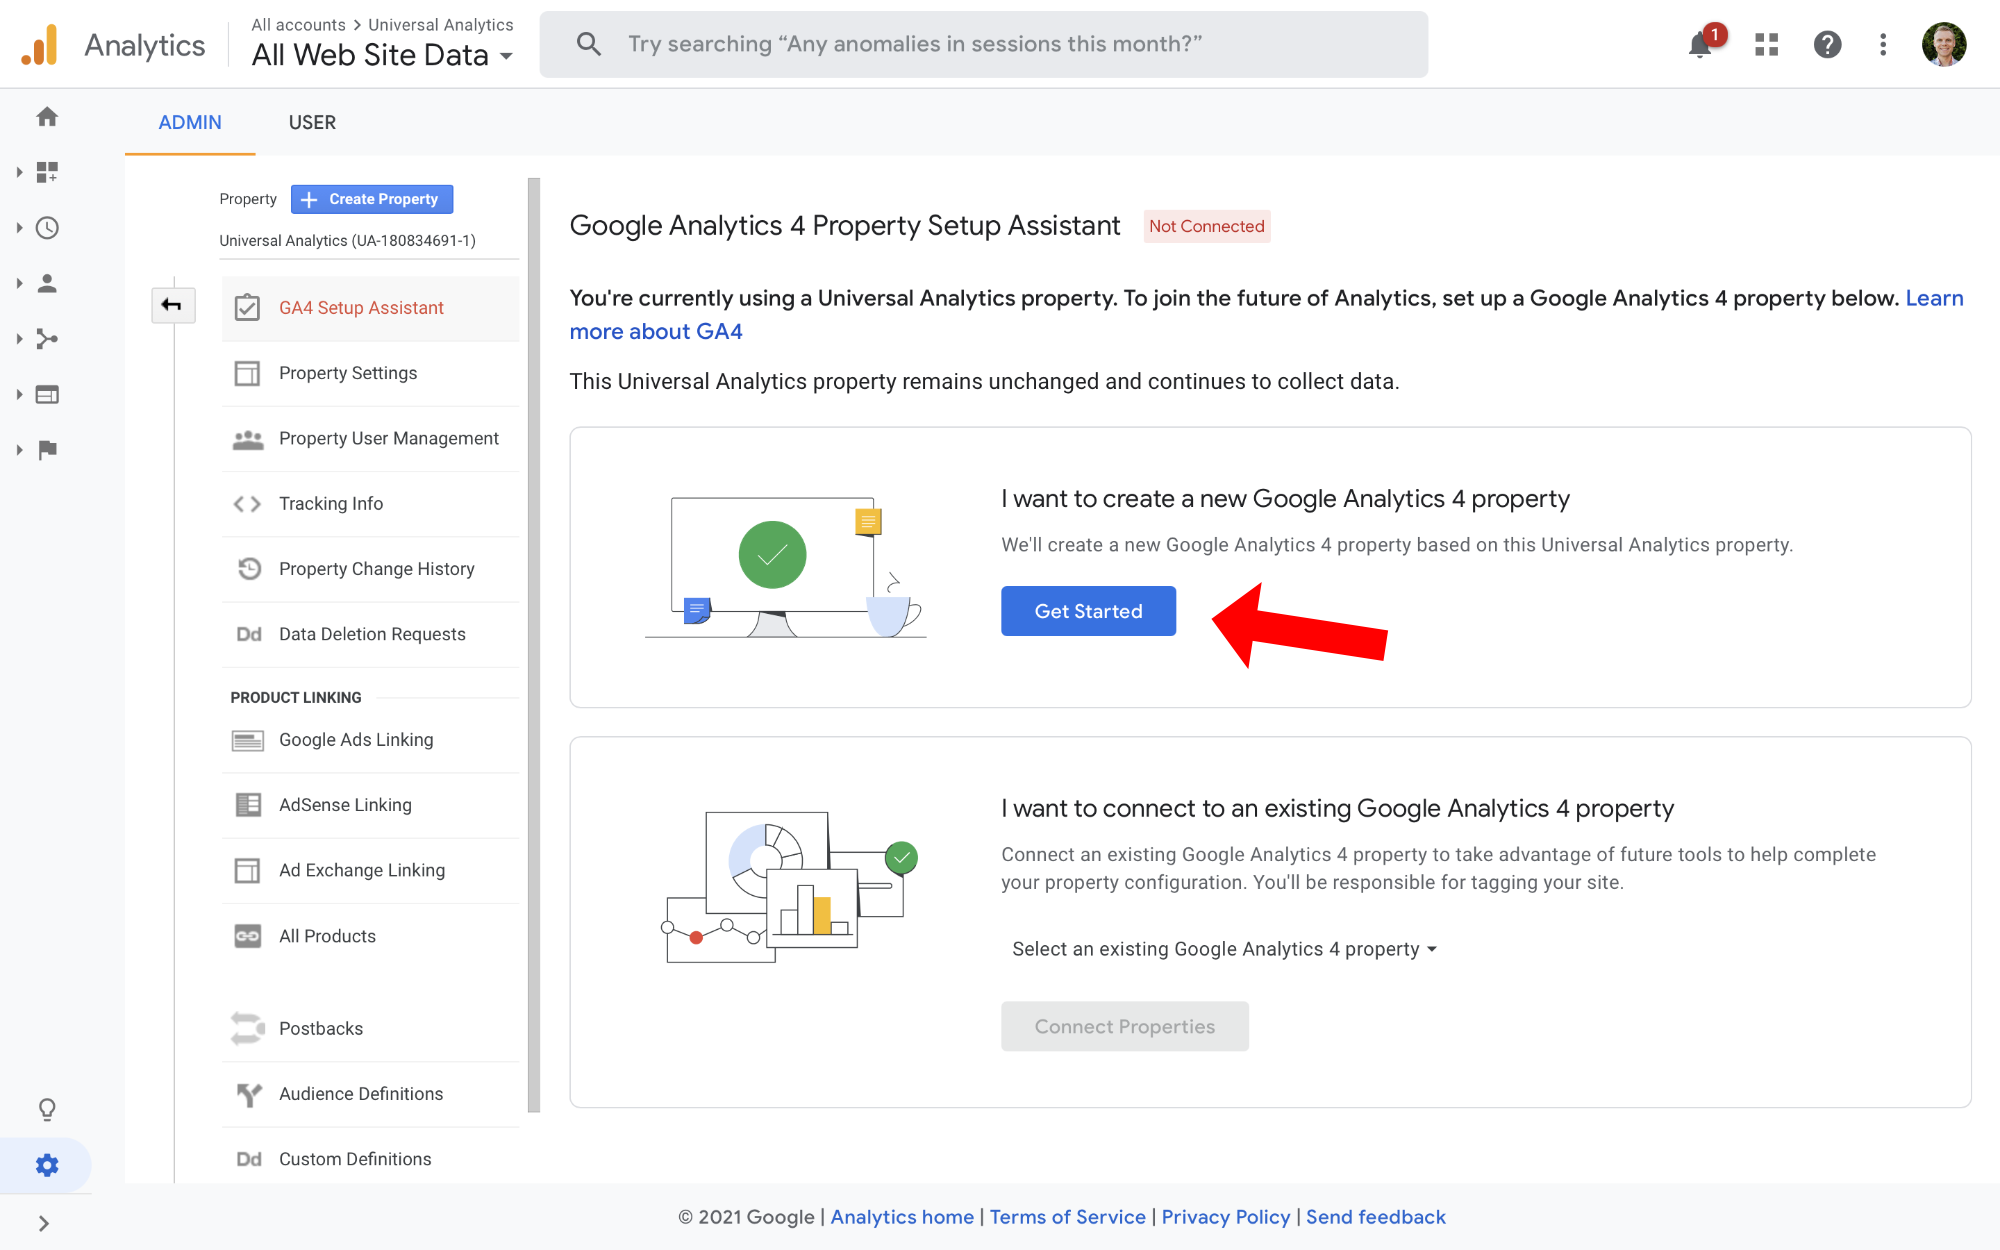The width and height of the screenshot is (2000, 1250).
Task: Open the notifications bell icon
Action: [1701, 44]
